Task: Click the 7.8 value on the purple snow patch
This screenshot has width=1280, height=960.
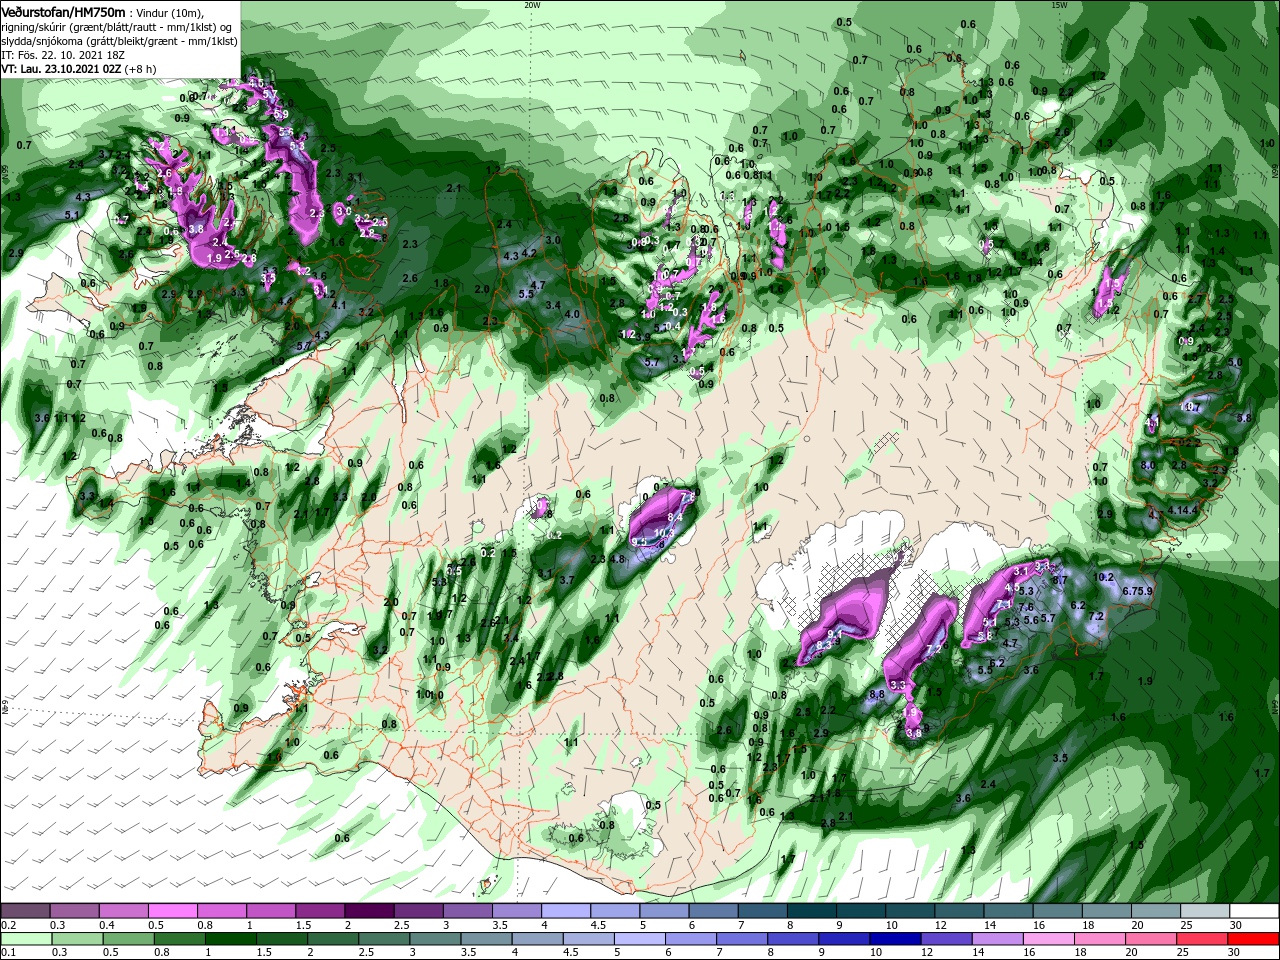Action: coord(687,496)
